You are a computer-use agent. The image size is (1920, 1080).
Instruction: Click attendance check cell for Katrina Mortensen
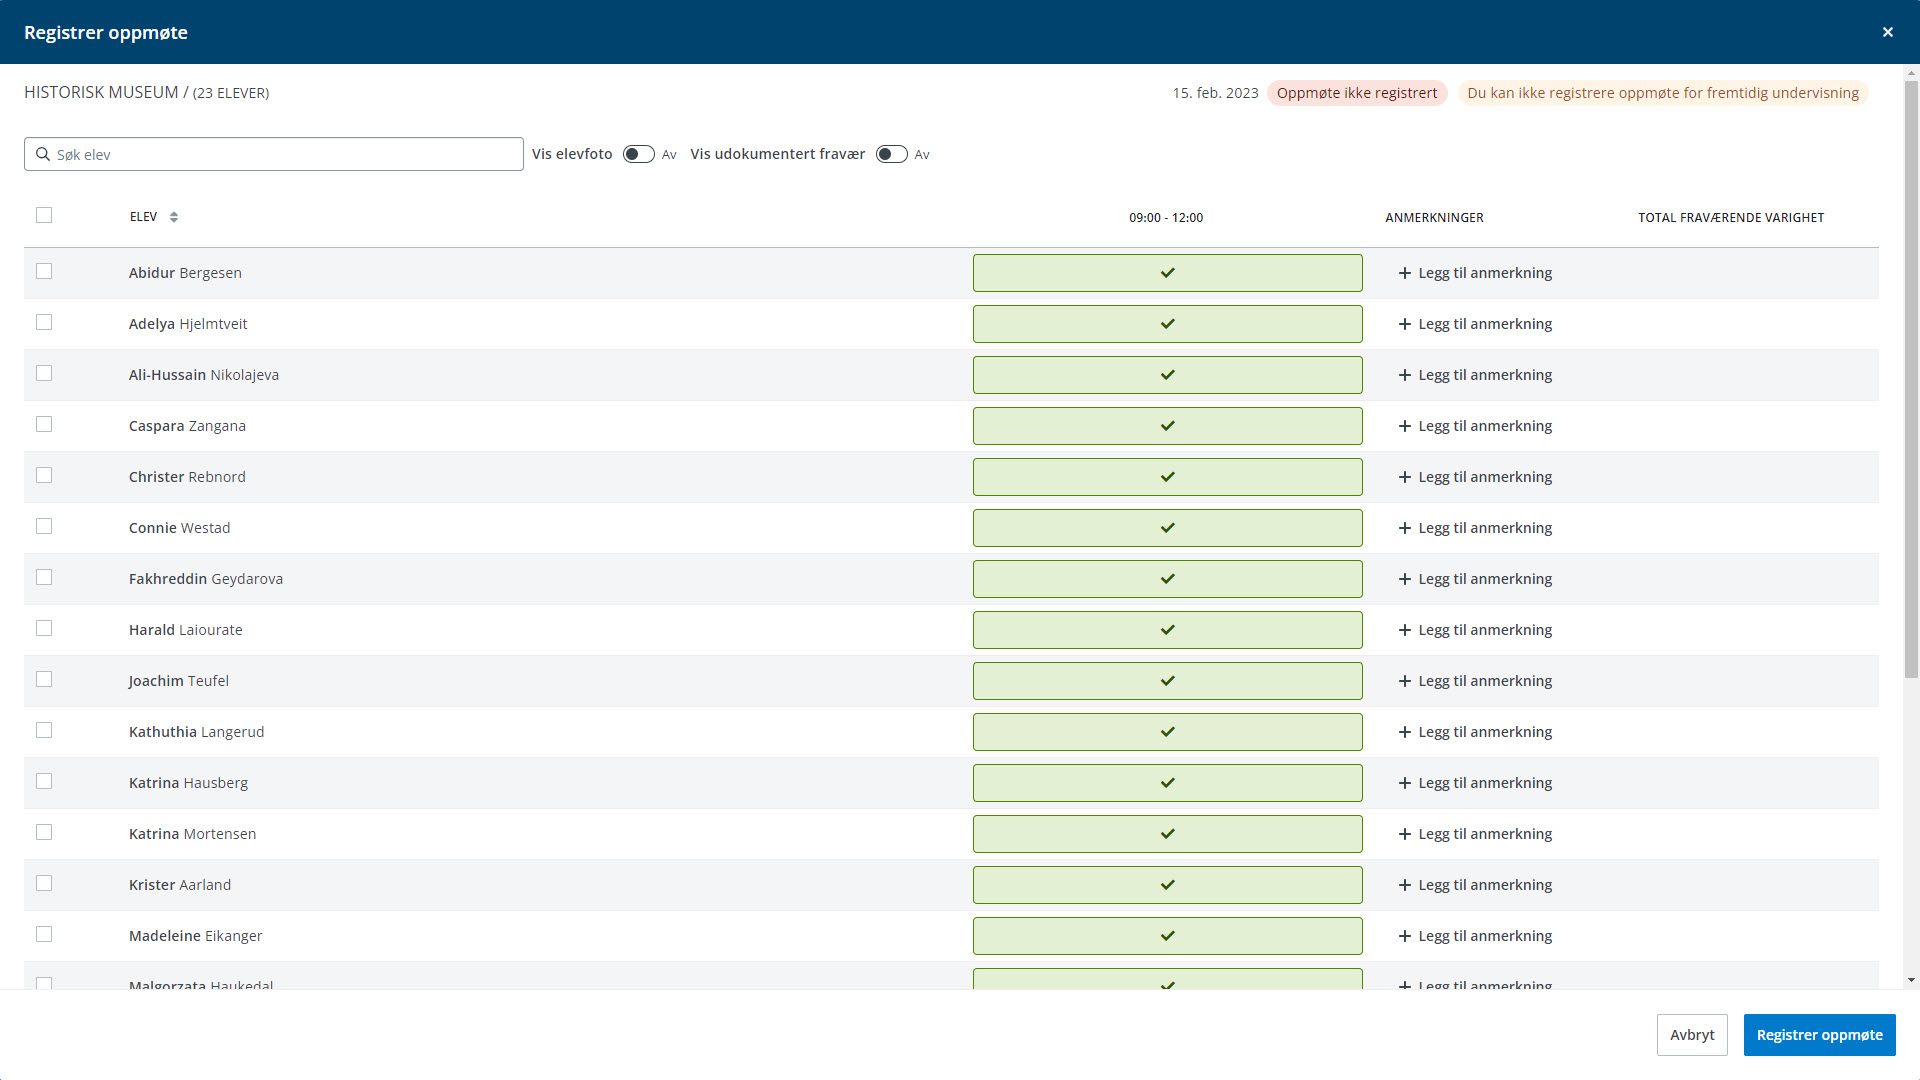point(1167,834)
